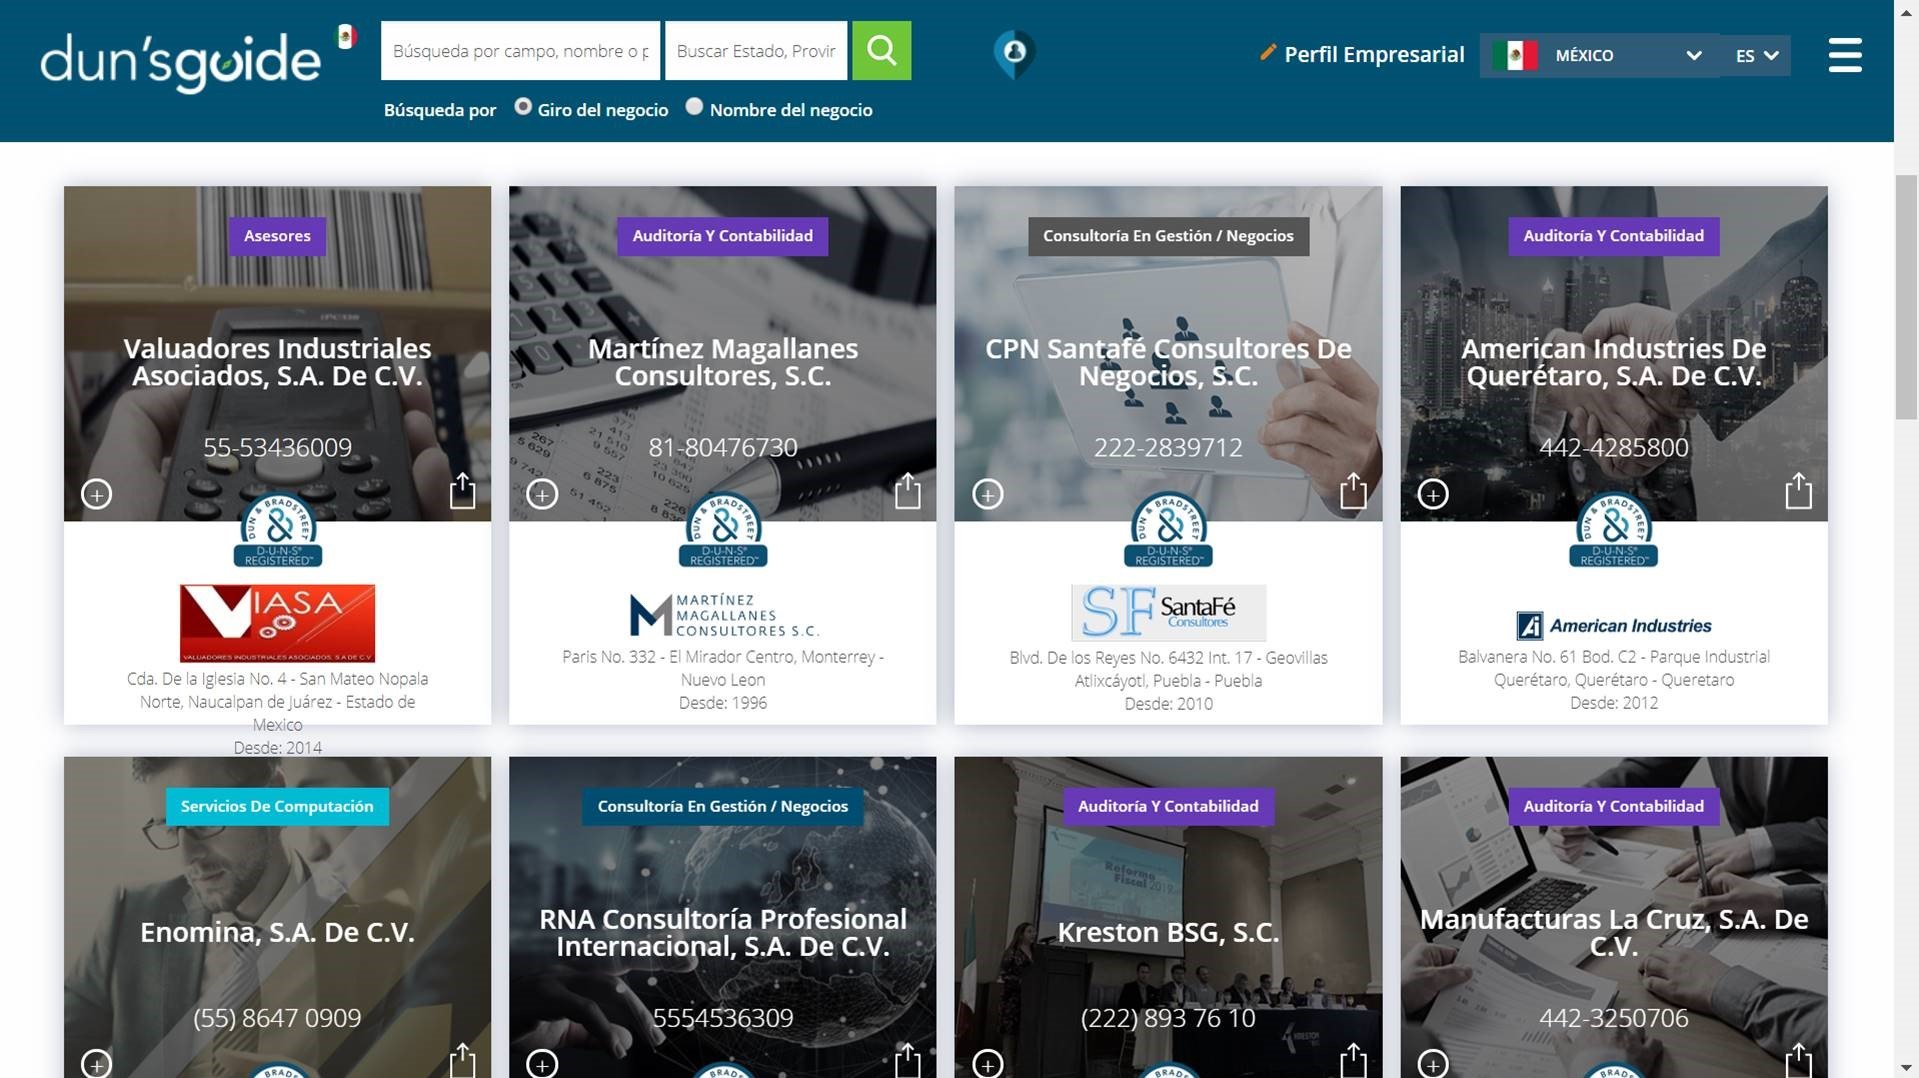Open Valuadores Industriales Asociados company title
Screen dimensions: 1919x1078
coord(278,362)
